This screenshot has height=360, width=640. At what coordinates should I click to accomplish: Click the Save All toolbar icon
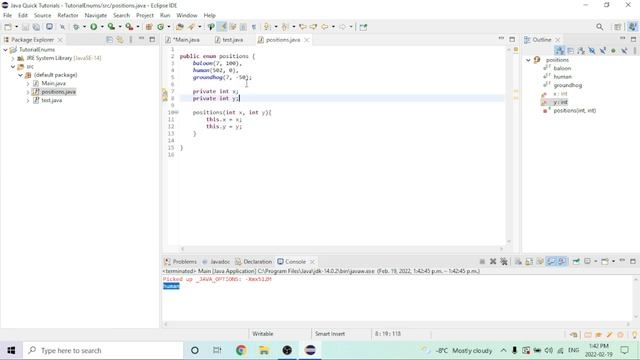[36, 27]
